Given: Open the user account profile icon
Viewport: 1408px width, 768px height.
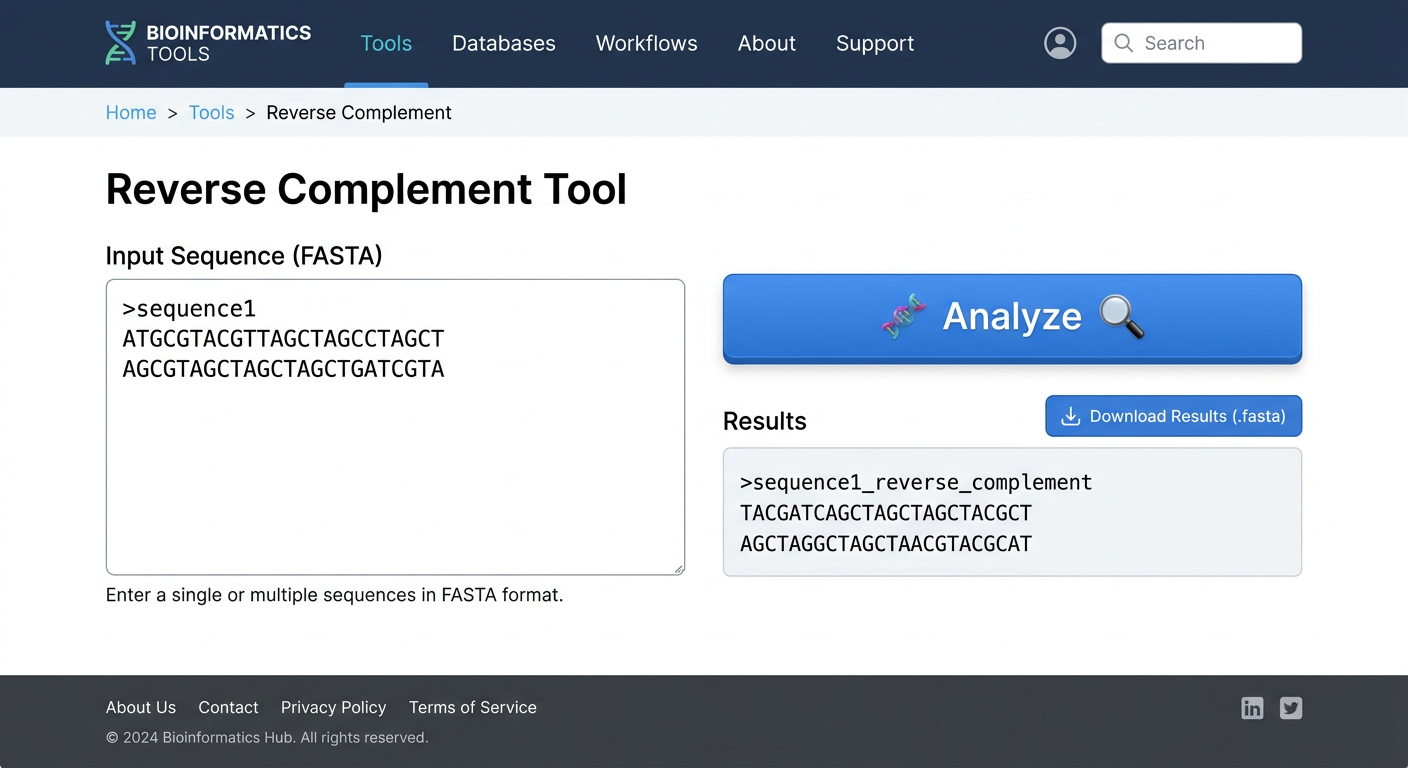Looking at the screenshot, I should click(1060, 43).
